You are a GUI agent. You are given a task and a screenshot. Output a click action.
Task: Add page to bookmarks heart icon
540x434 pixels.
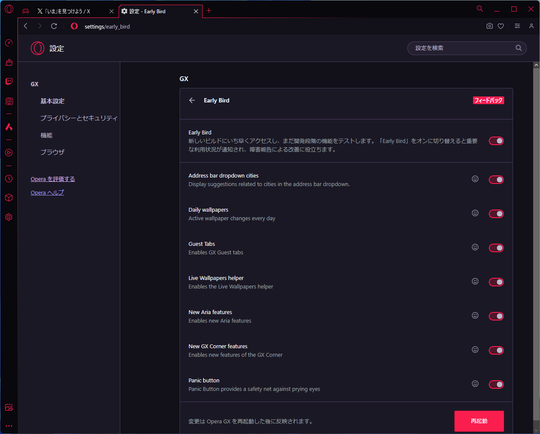(501, 26)
